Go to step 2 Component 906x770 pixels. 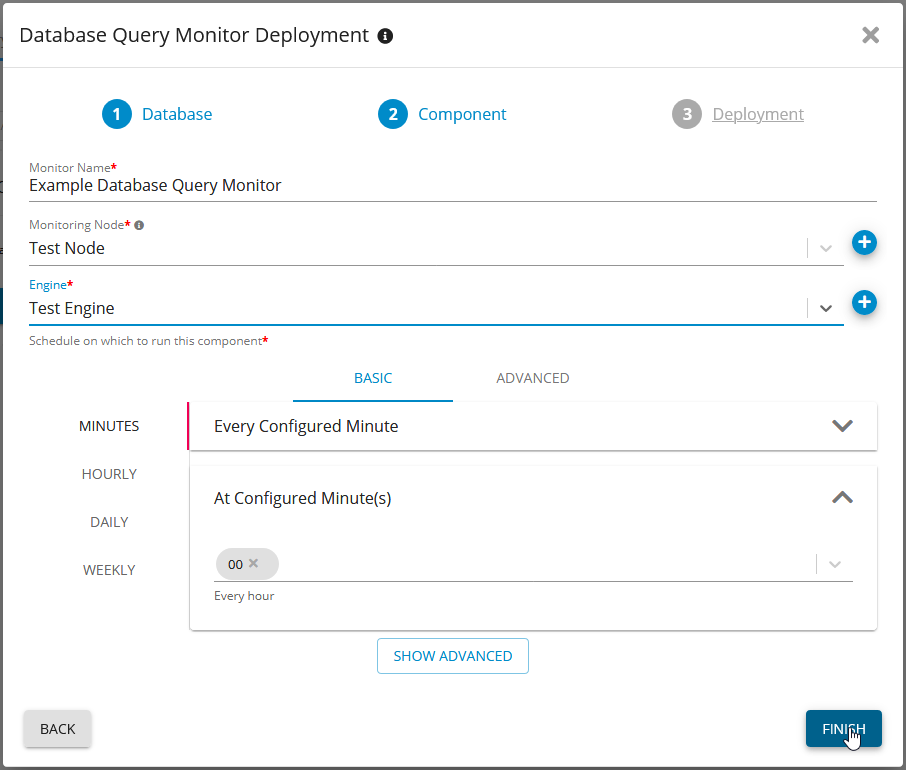443,114
